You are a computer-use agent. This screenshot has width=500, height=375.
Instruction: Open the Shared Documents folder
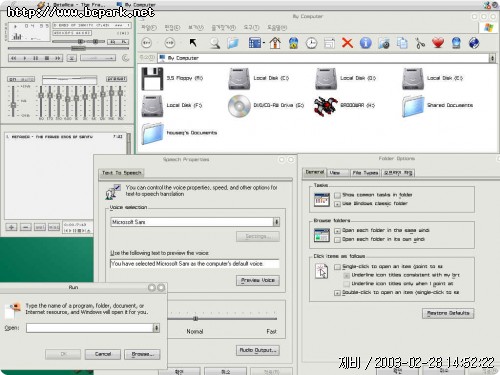413,106
